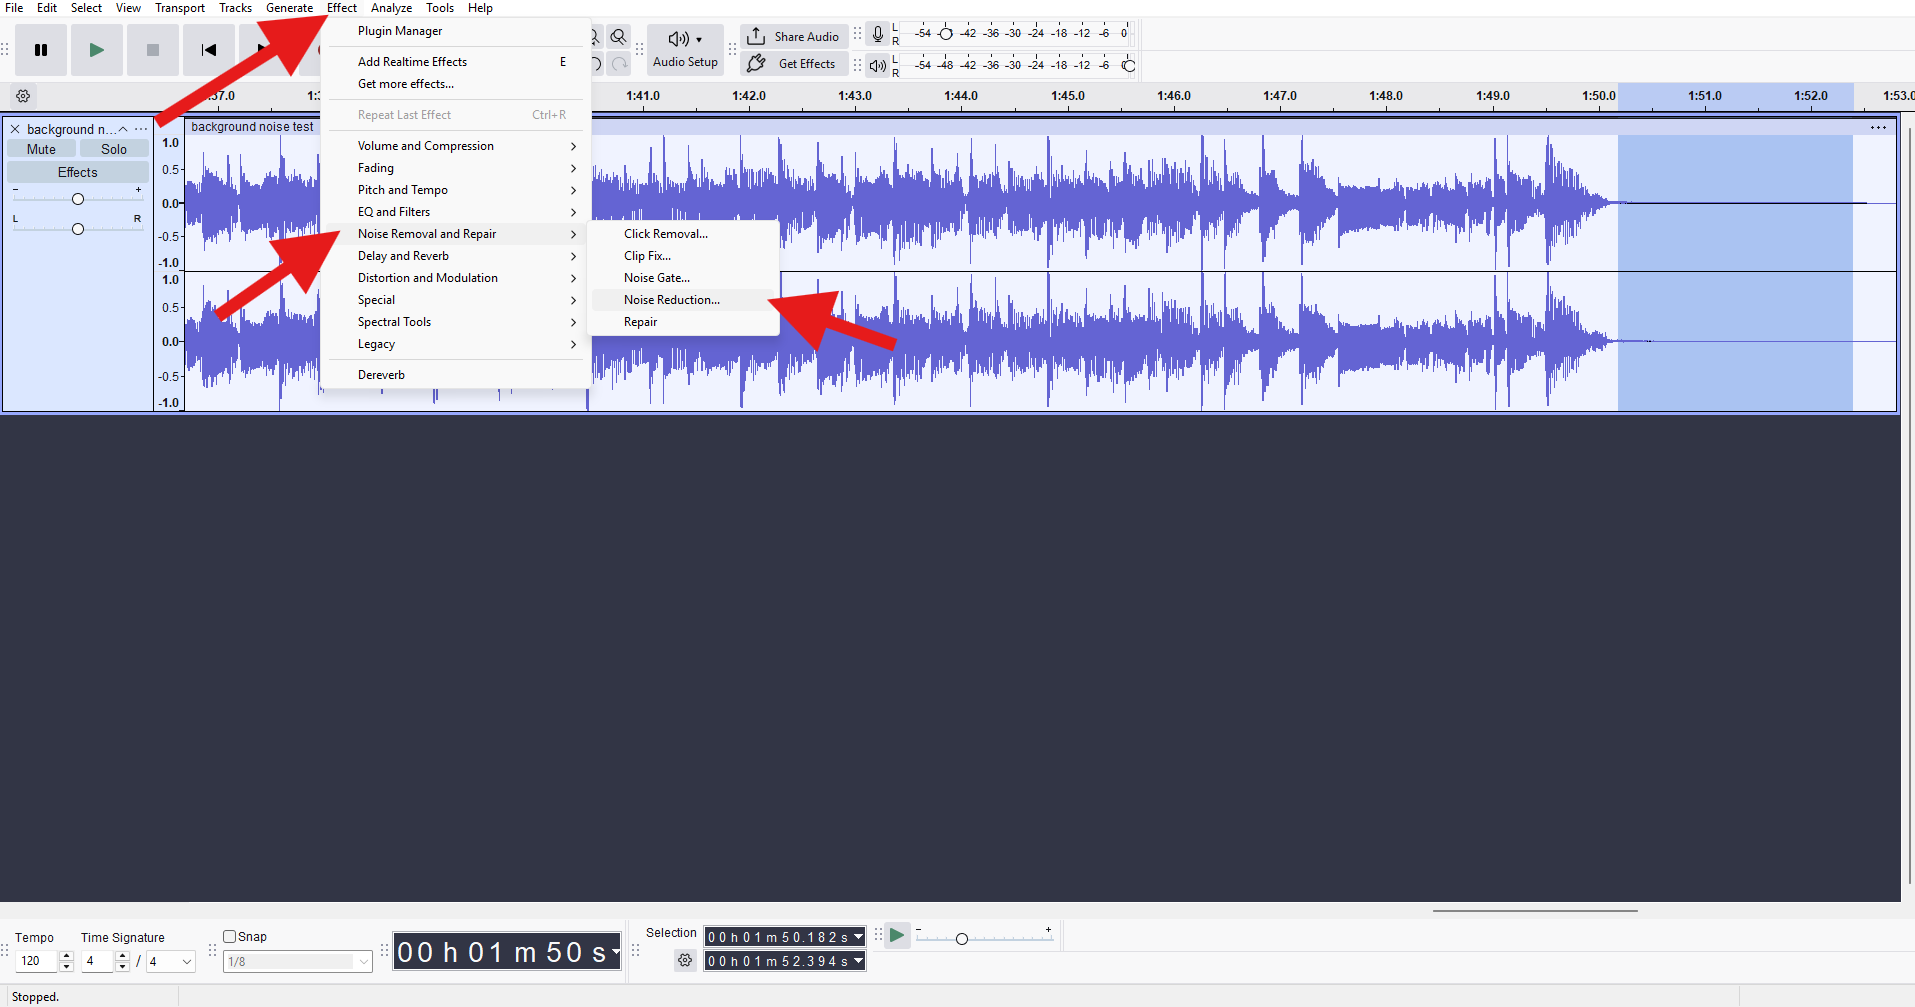Image resolution: width=1915 pixels, height=1007 pixels.
Task: Open the selection toolbar settings gear
Action: (x=685, y=960)
